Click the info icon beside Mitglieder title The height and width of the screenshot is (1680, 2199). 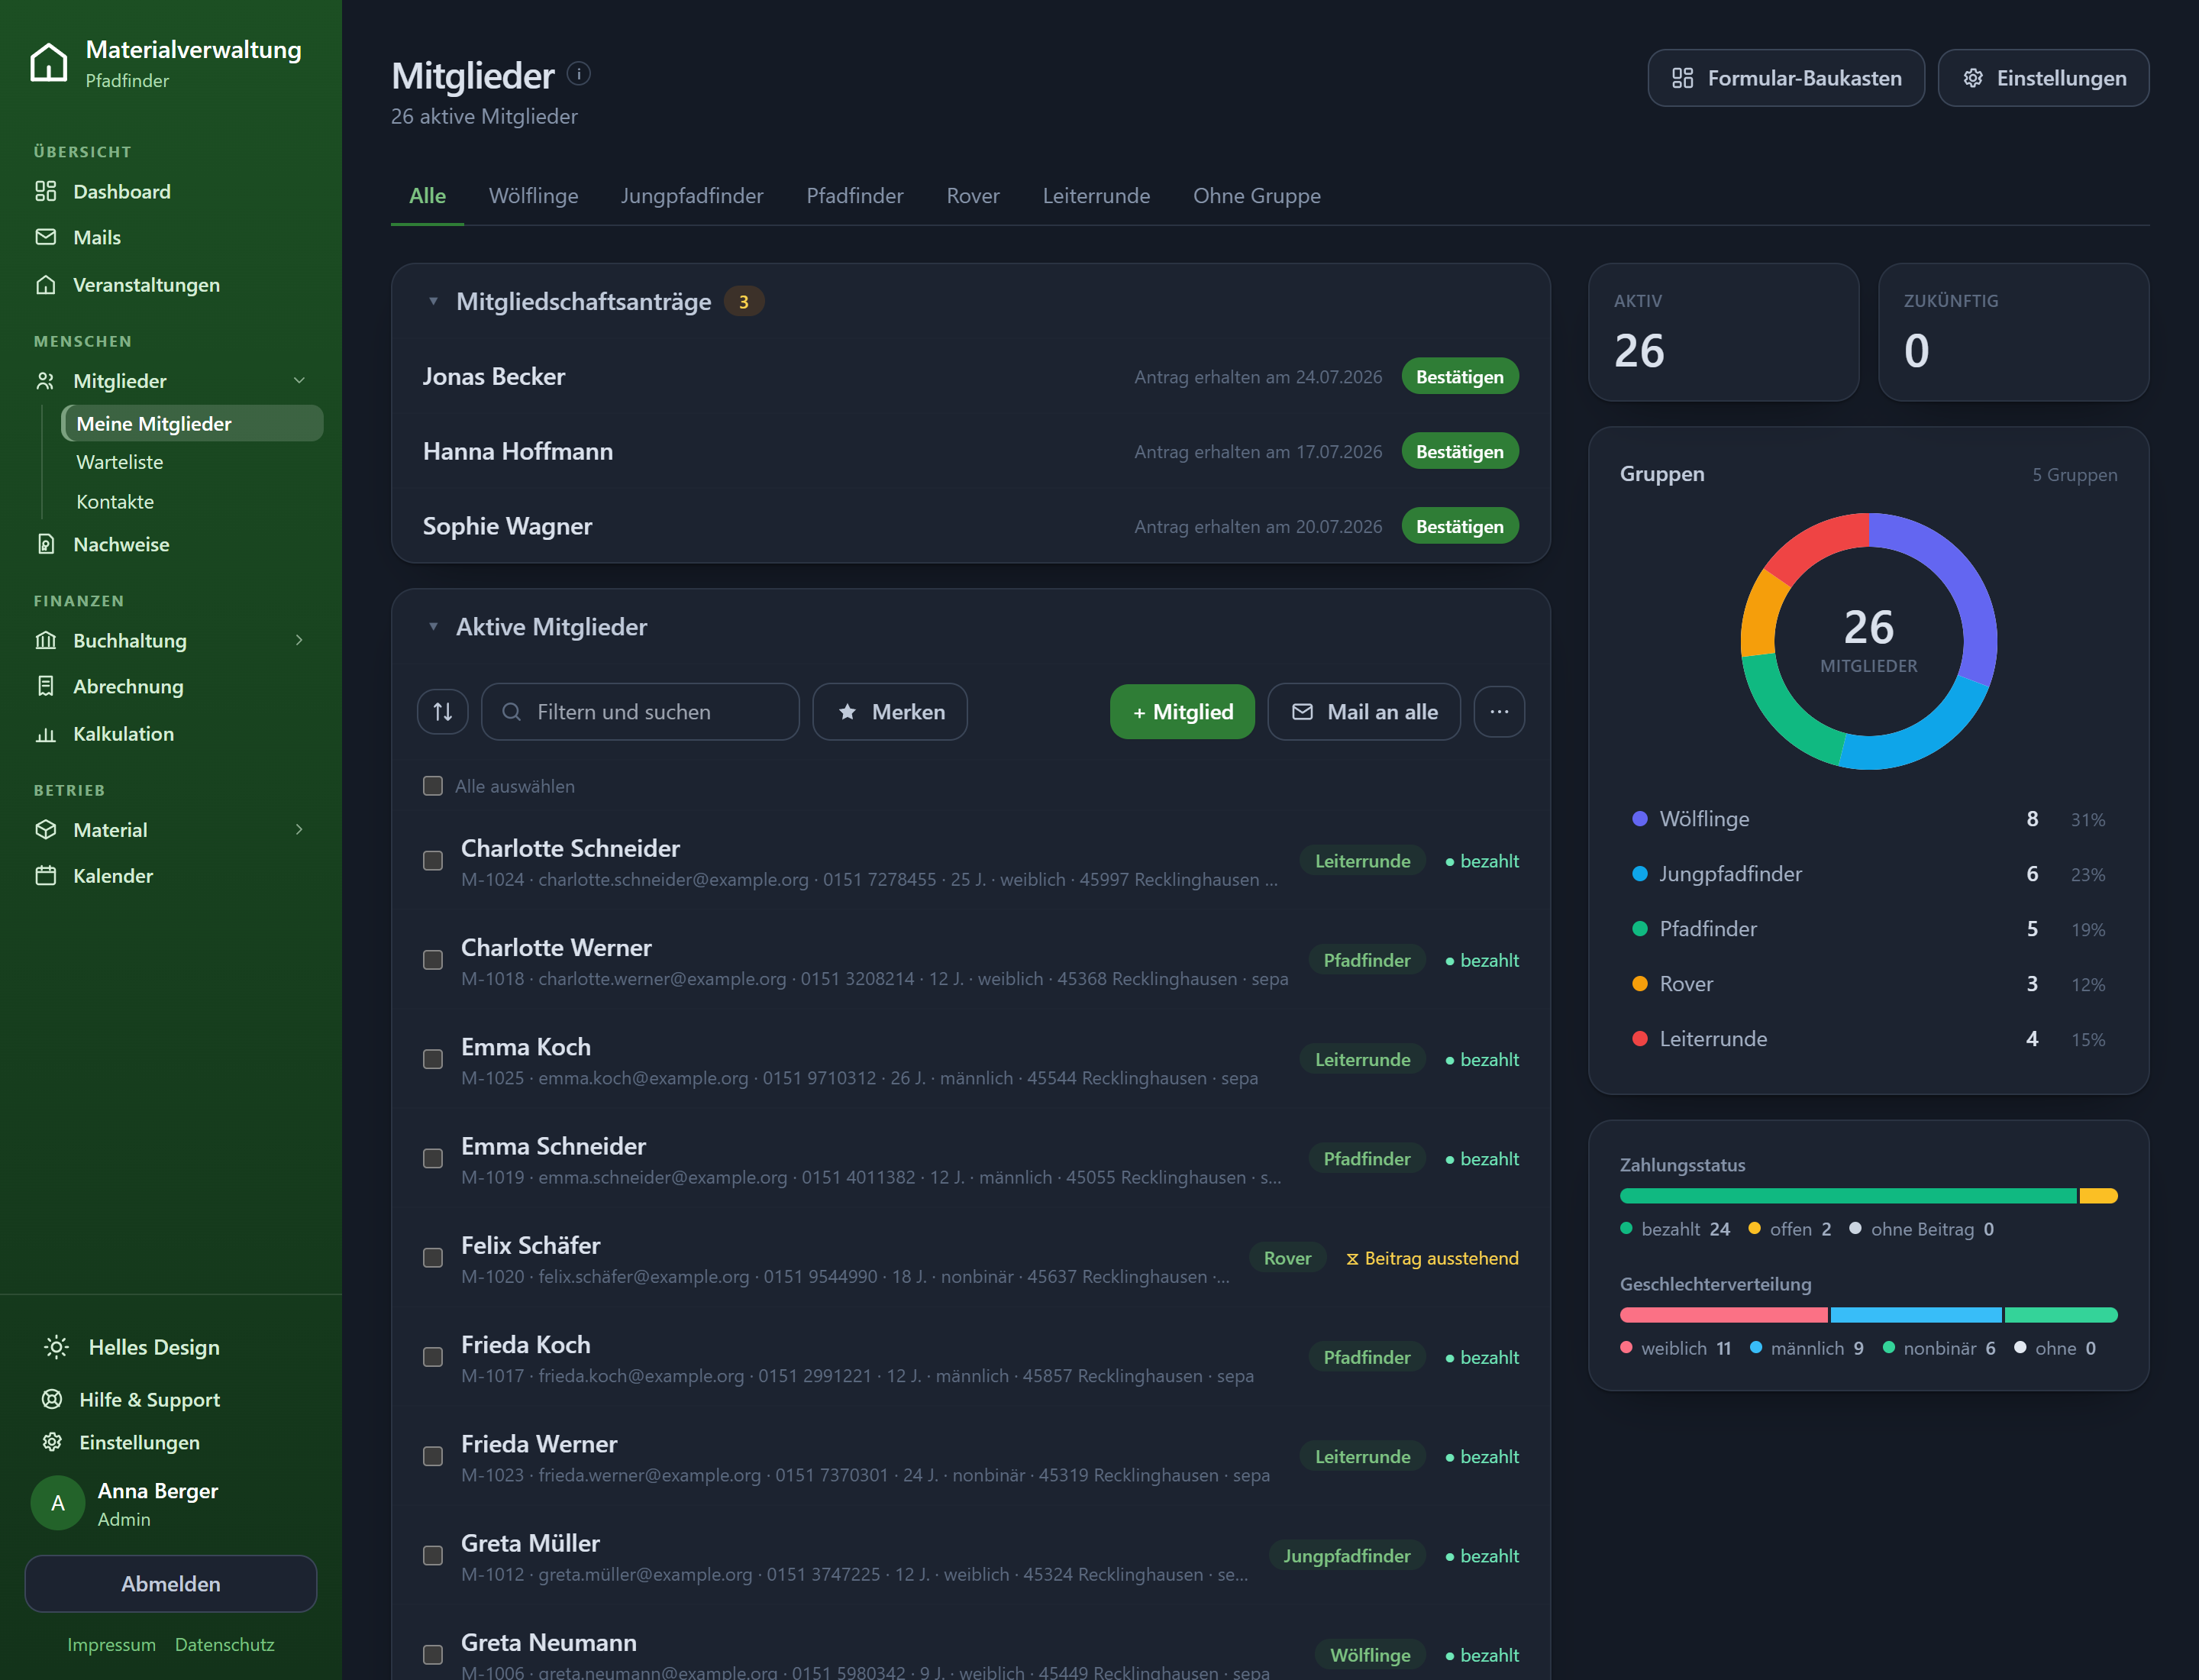[x=578, y=74]
